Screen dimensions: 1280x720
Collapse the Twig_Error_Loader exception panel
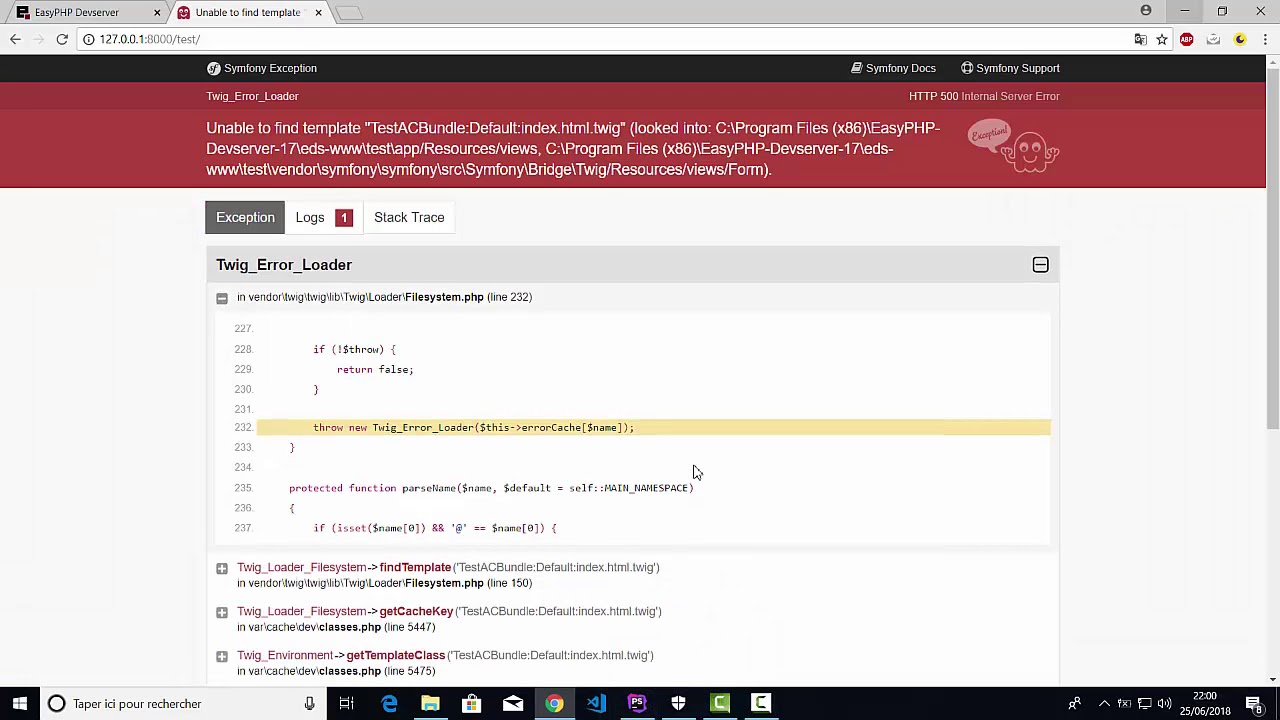pyautogui.click(x=1040, y=265)
